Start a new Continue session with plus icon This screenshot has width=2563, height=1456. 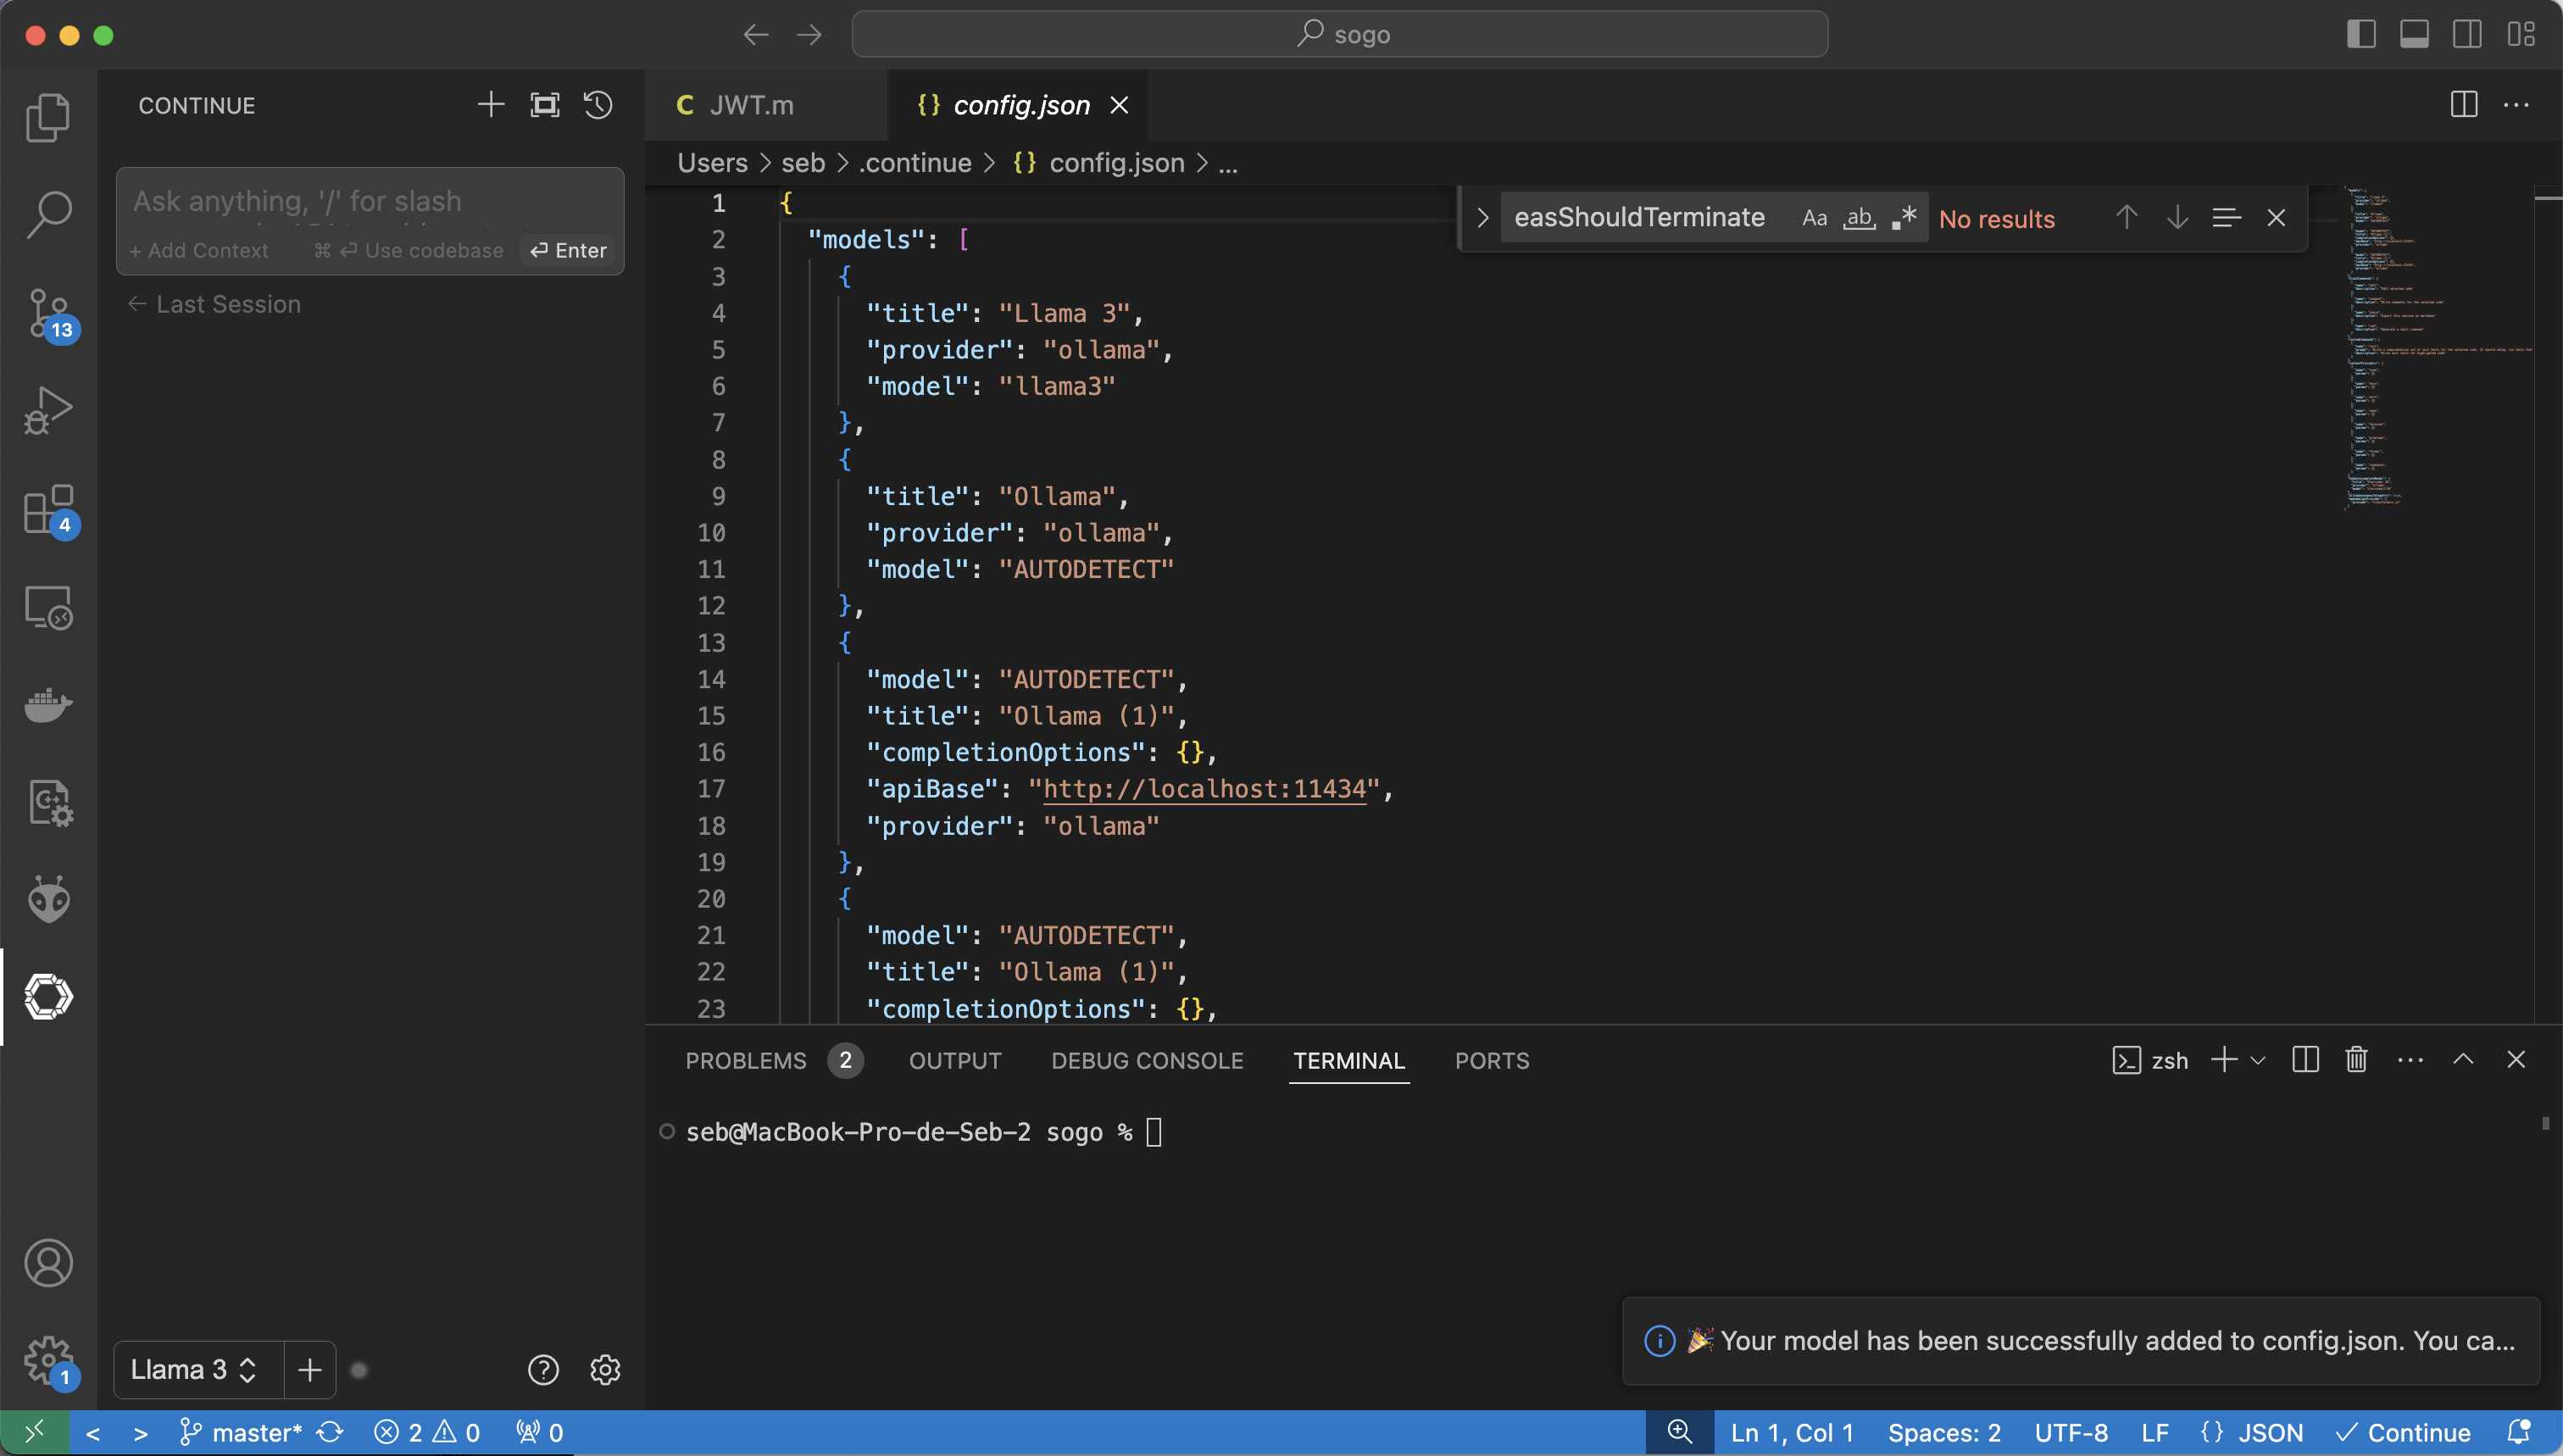(490, 105)
